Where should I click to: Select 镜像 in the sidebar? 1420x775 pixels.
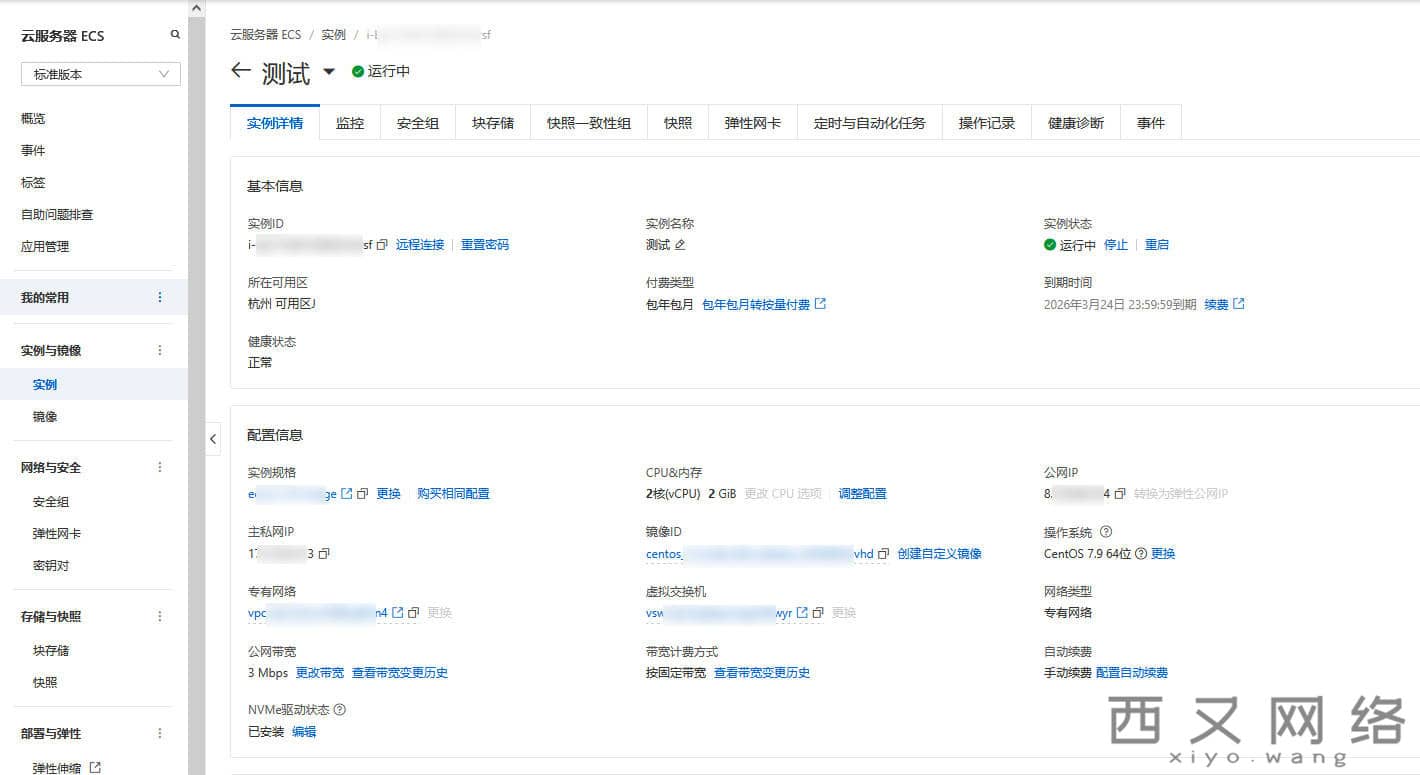point(45,417)
